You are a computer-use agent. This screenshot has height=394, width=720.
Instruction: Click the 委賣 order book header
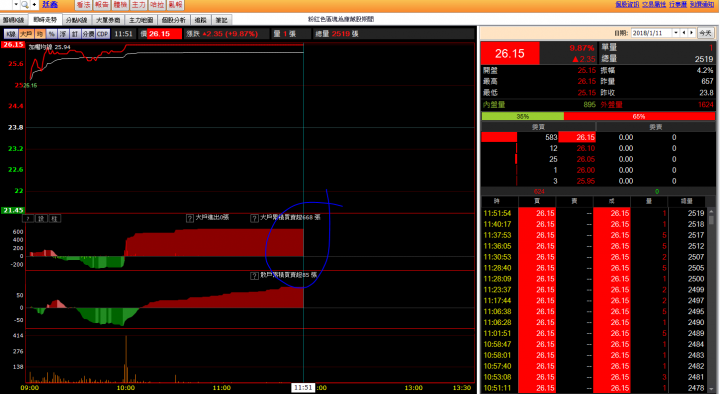pyautogui.click(x=655, y=127)
